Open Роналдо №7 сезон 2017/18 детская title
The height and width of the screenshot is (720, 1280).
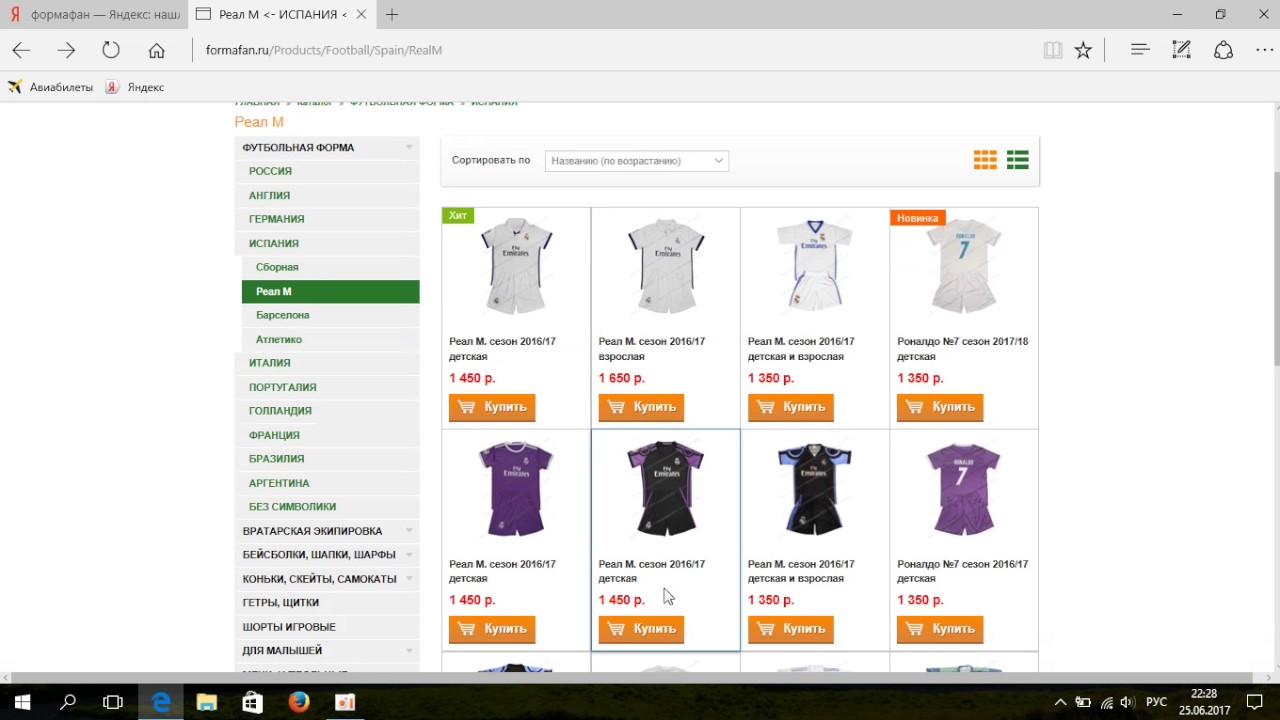962,349
